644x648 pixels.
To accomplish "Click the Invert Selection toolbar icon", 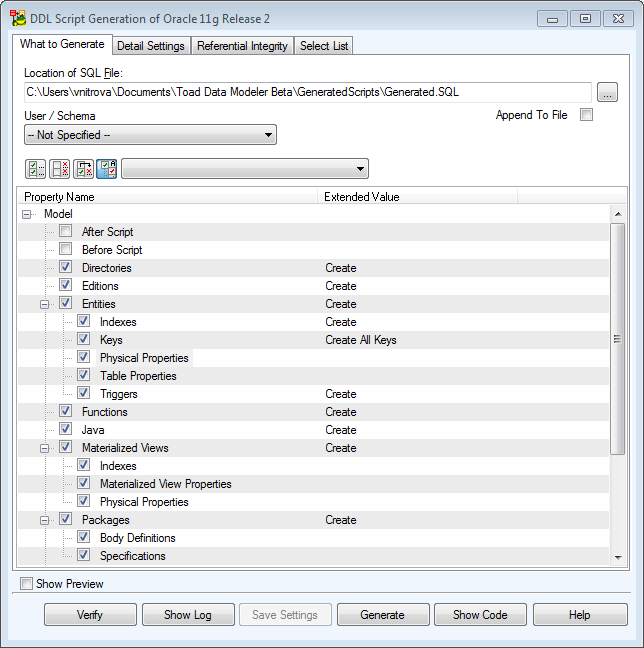I will click(83, 169).
